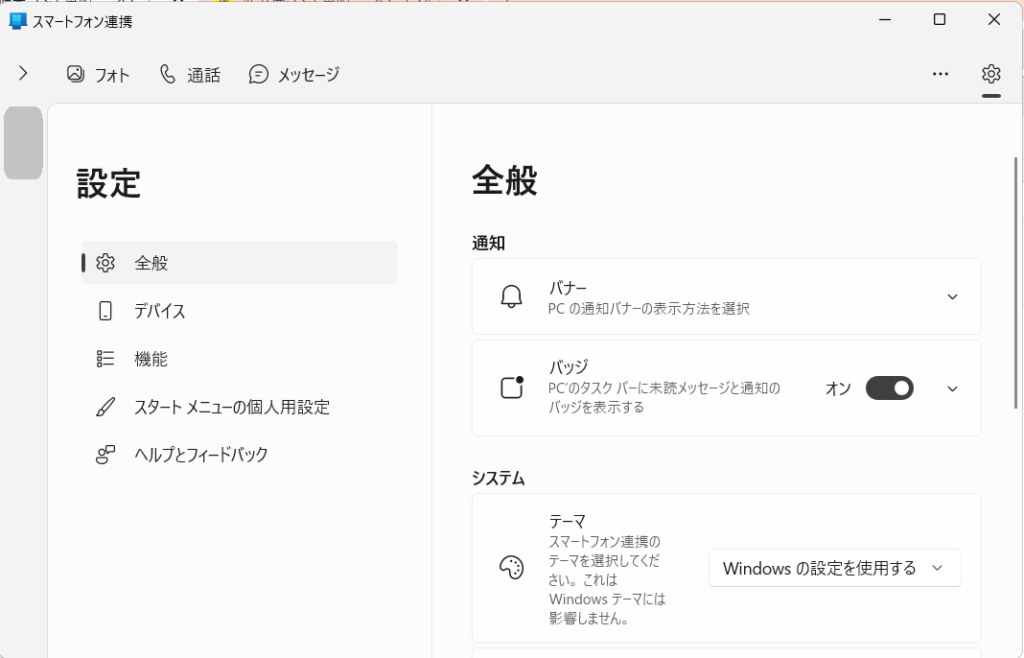This screenshot has width=1024, height=658.
Task: Click the scrollbar on the left edge
Action: point(23,143)
